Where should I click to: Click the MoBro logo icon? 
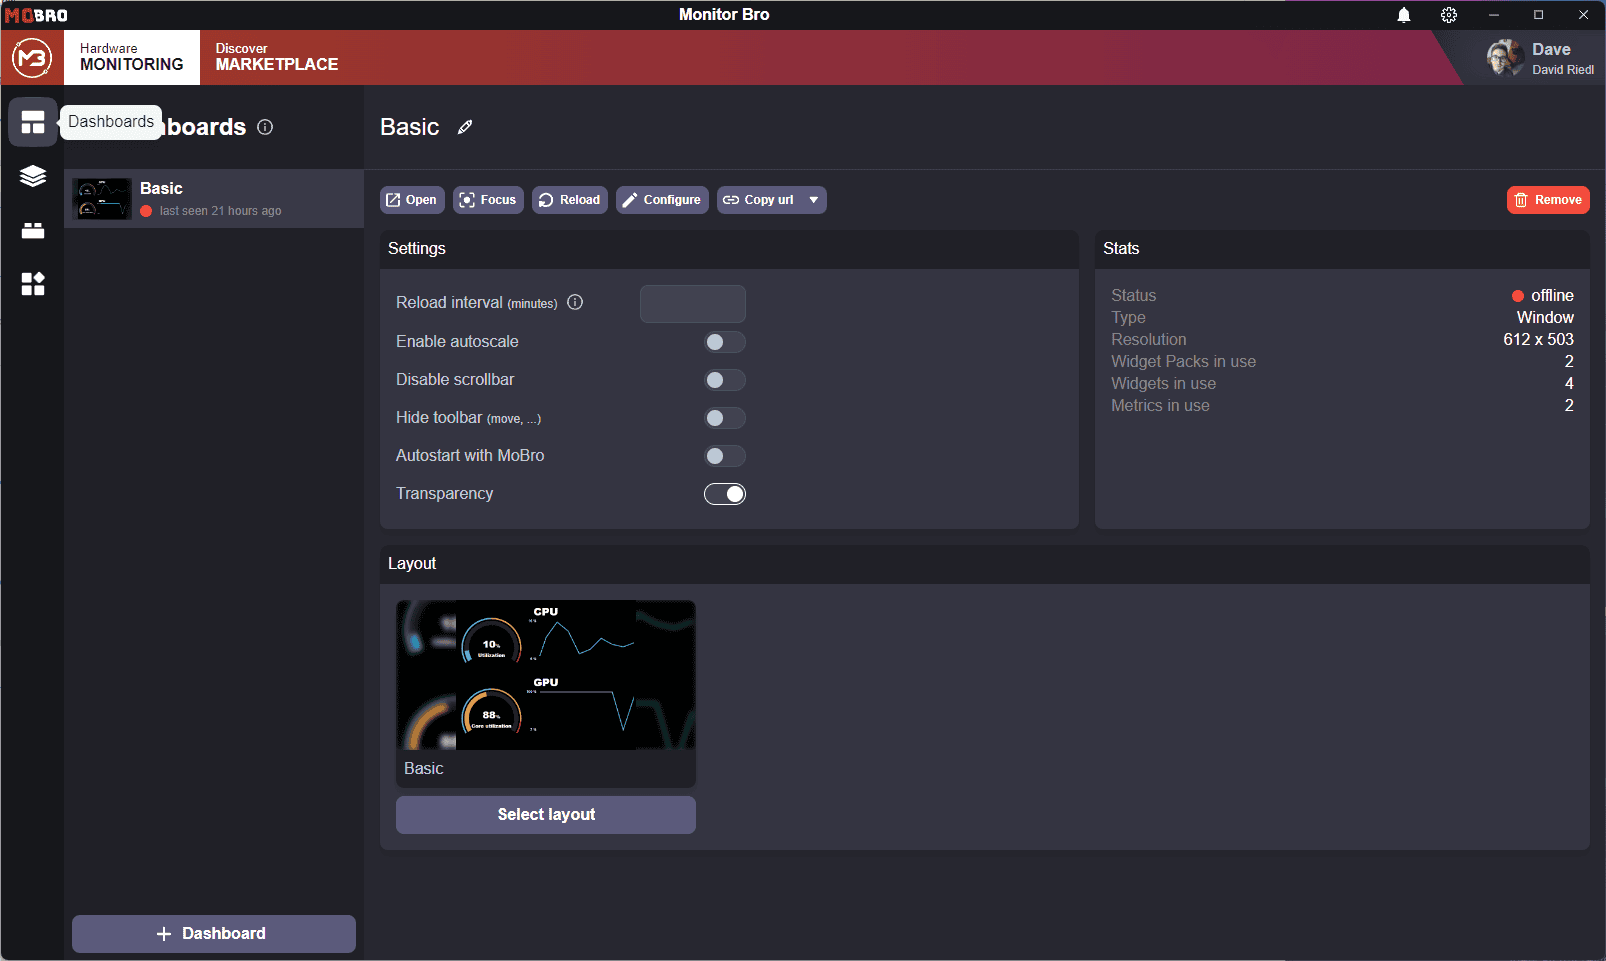pos(32,58)
